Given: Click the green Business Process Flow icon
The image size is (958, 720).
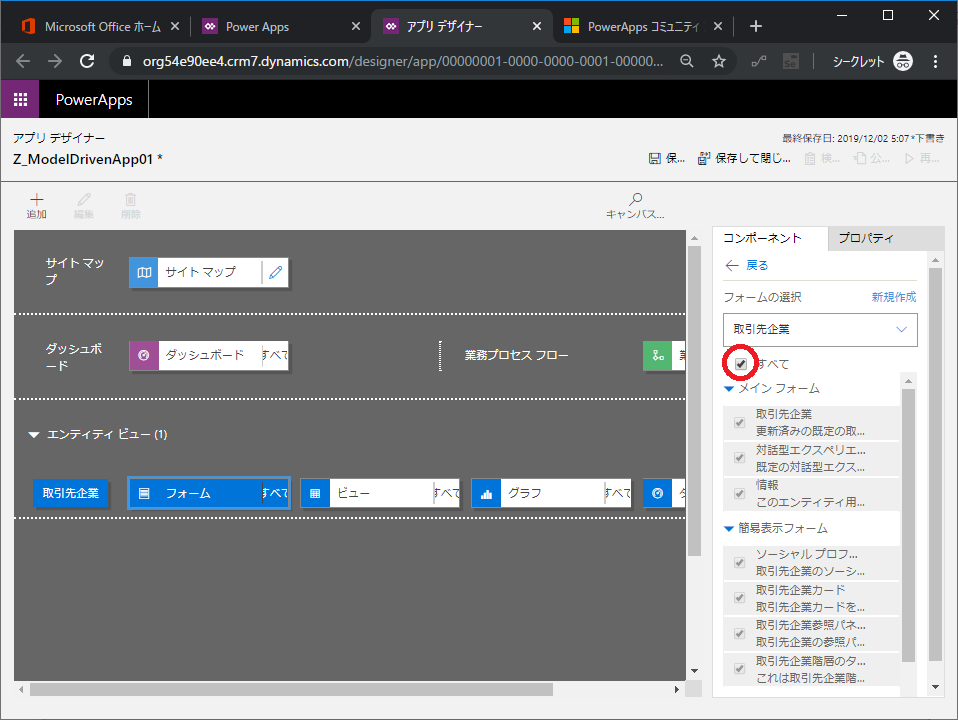Looking at the screenshot, I should (x=658, y=356).
